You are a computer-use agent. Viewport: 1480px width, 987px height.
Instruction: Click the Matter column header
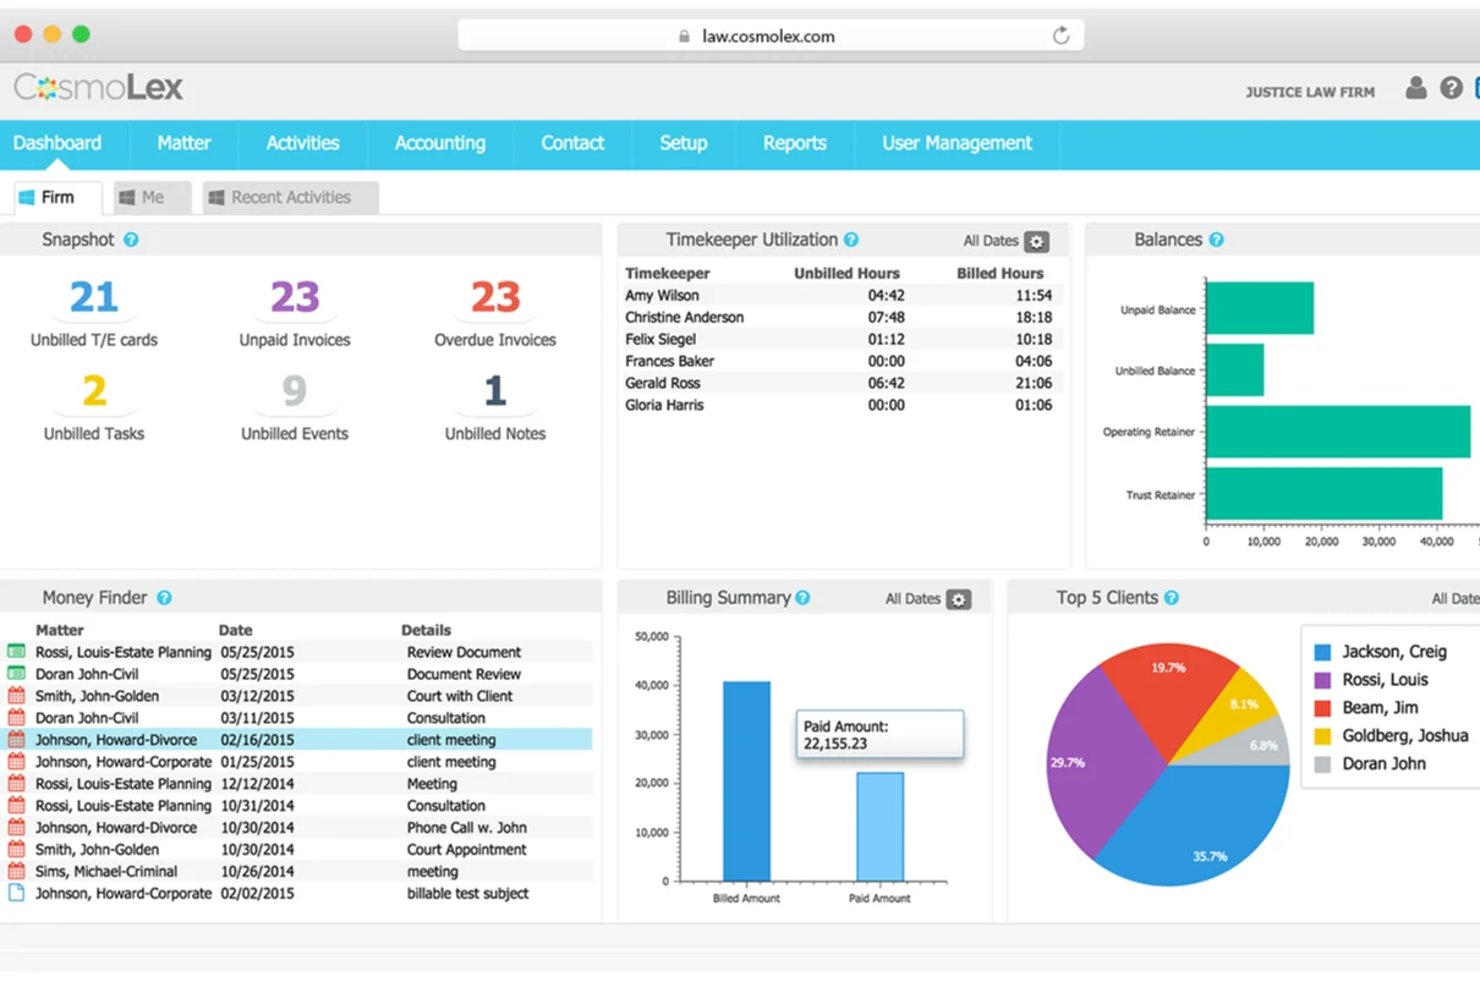pos(60,630)
